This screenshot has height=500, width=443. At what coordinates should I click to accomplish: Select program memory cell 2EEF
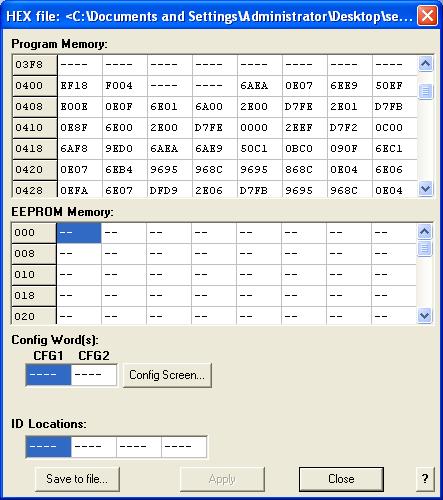pyautogui.click(x=305, y=128)
